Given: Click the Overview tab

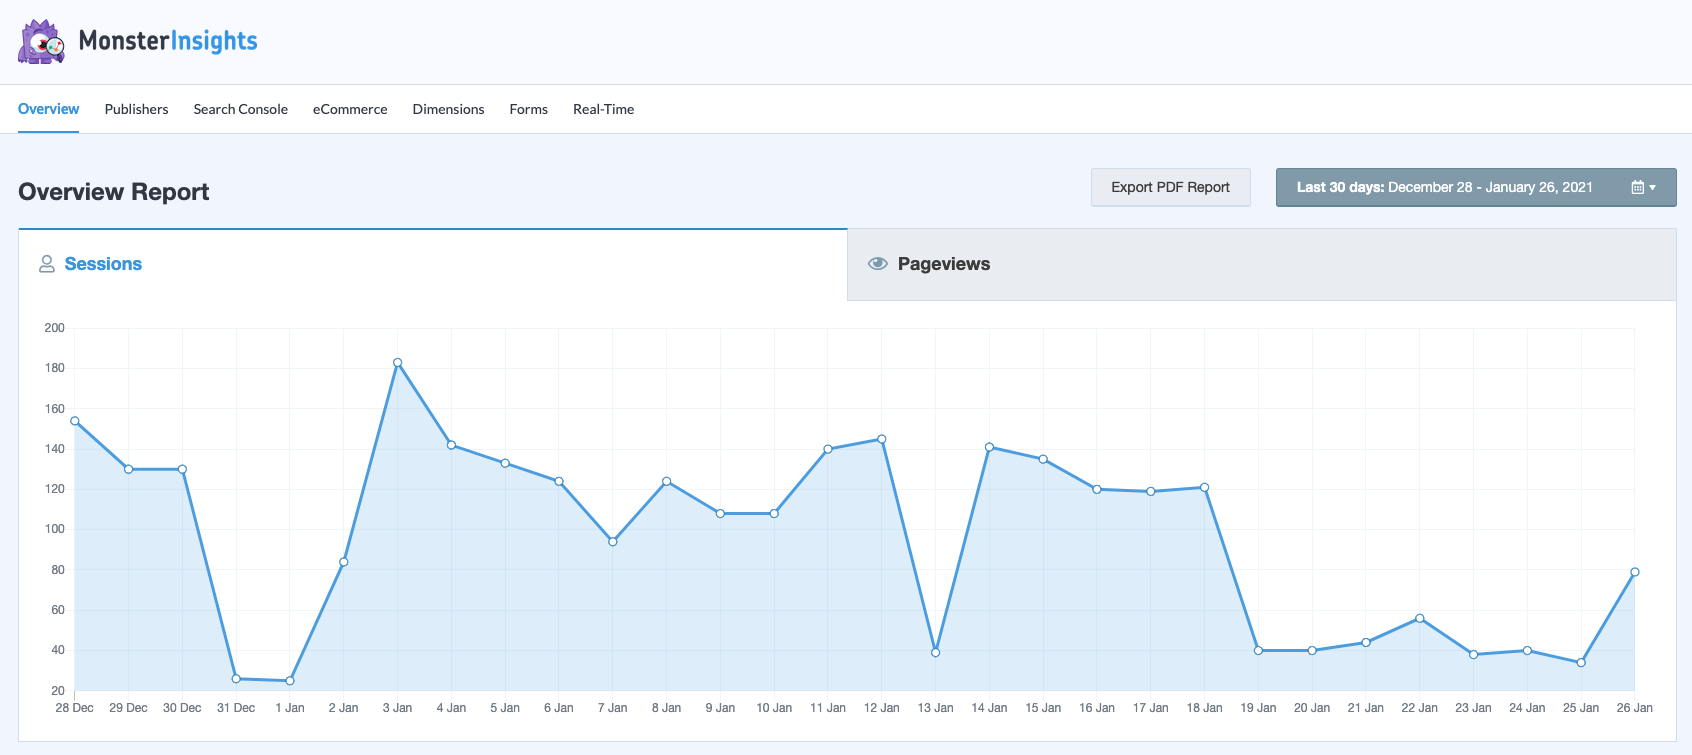Looking at the screenshot, I should (48, 110).
